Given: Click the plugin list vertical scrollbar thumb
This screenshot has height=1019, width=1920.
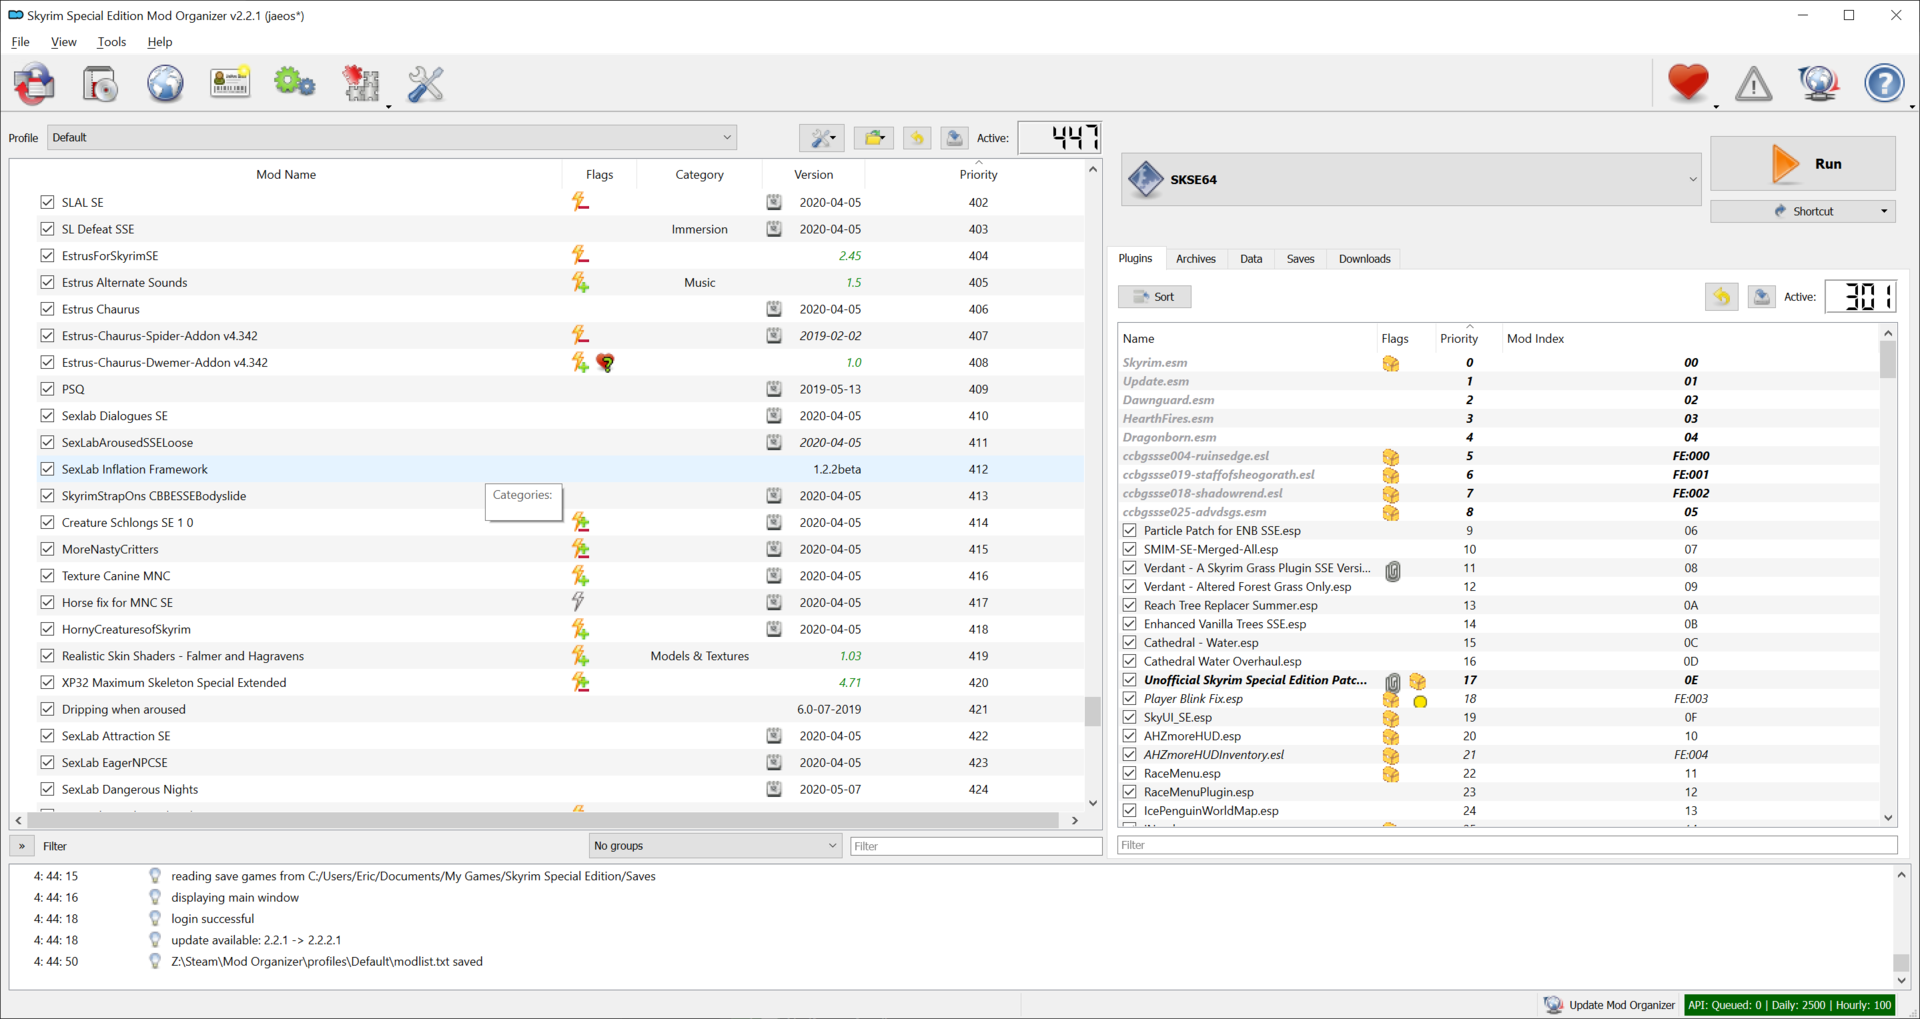Looking at the screenshot, I should (x=1888, y=360).
